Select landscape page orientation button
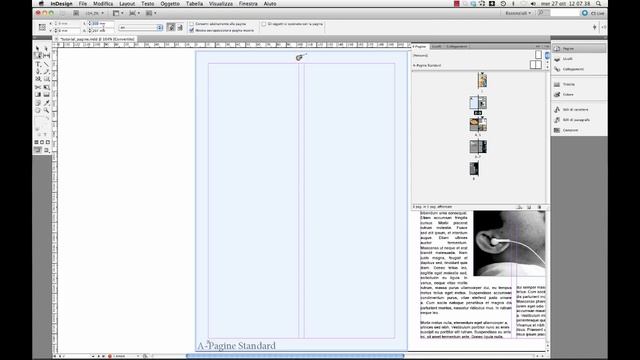This screenshot has width=640, height=360. click(x=180, y=27)
